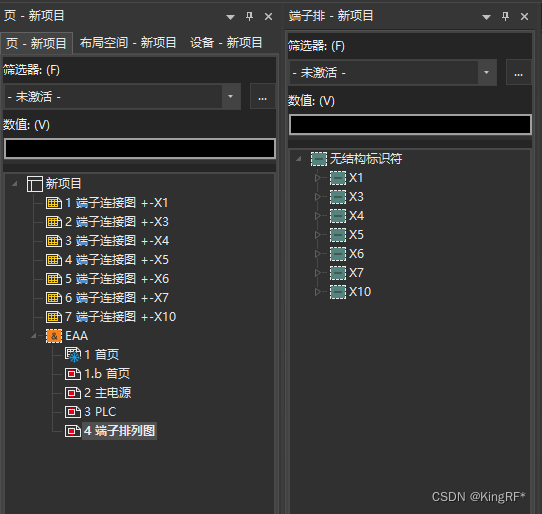This screenshot has width=542, height=514.
Task: Select the 1 首页 page icon with blue star
Action: click(x=73, y=355)
